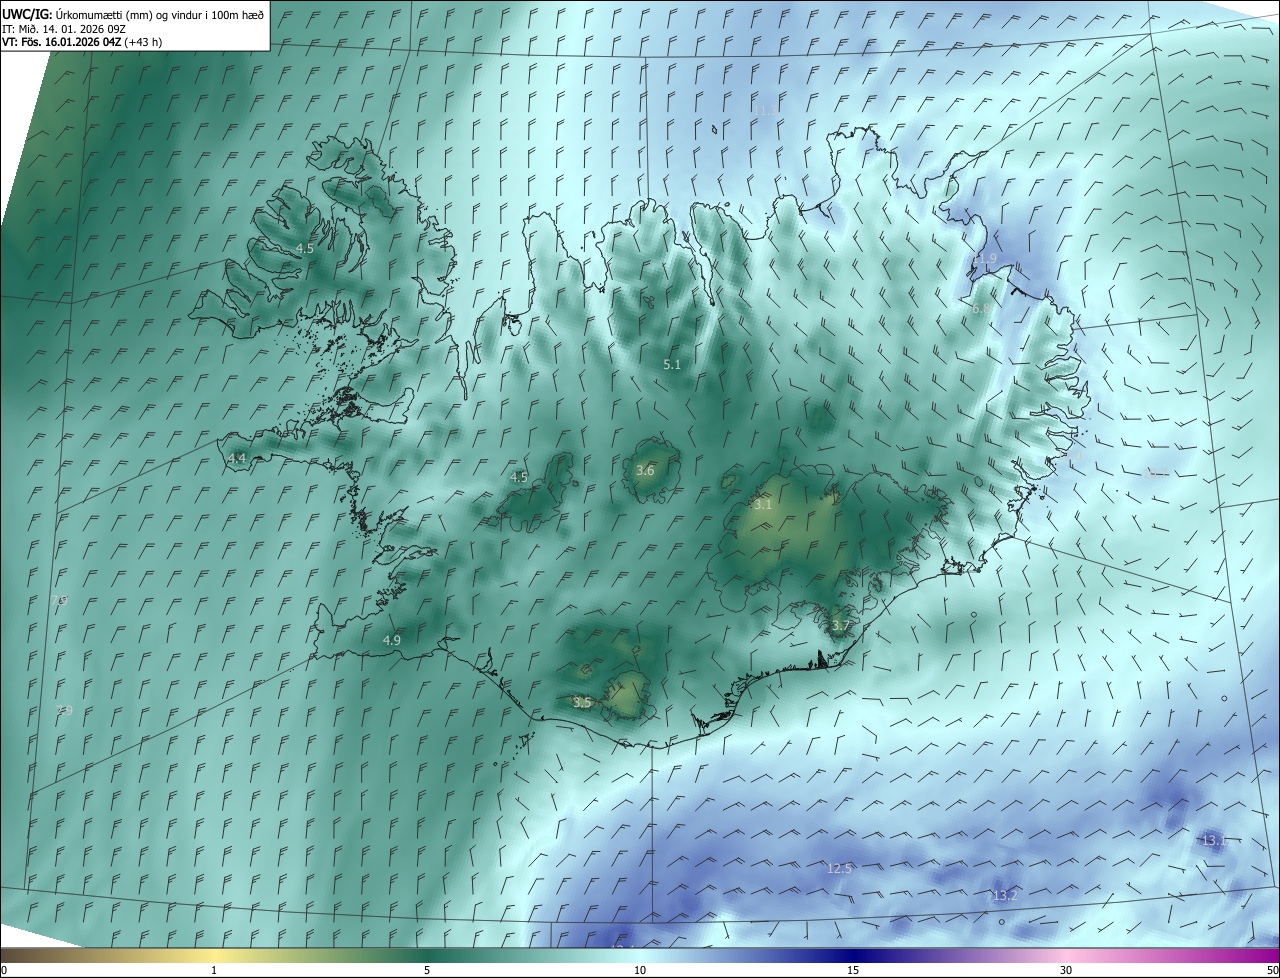The image size is (1280, 978).
Task: Click the 3.1 value label on Vatnajökull
Action: (763, 505)
